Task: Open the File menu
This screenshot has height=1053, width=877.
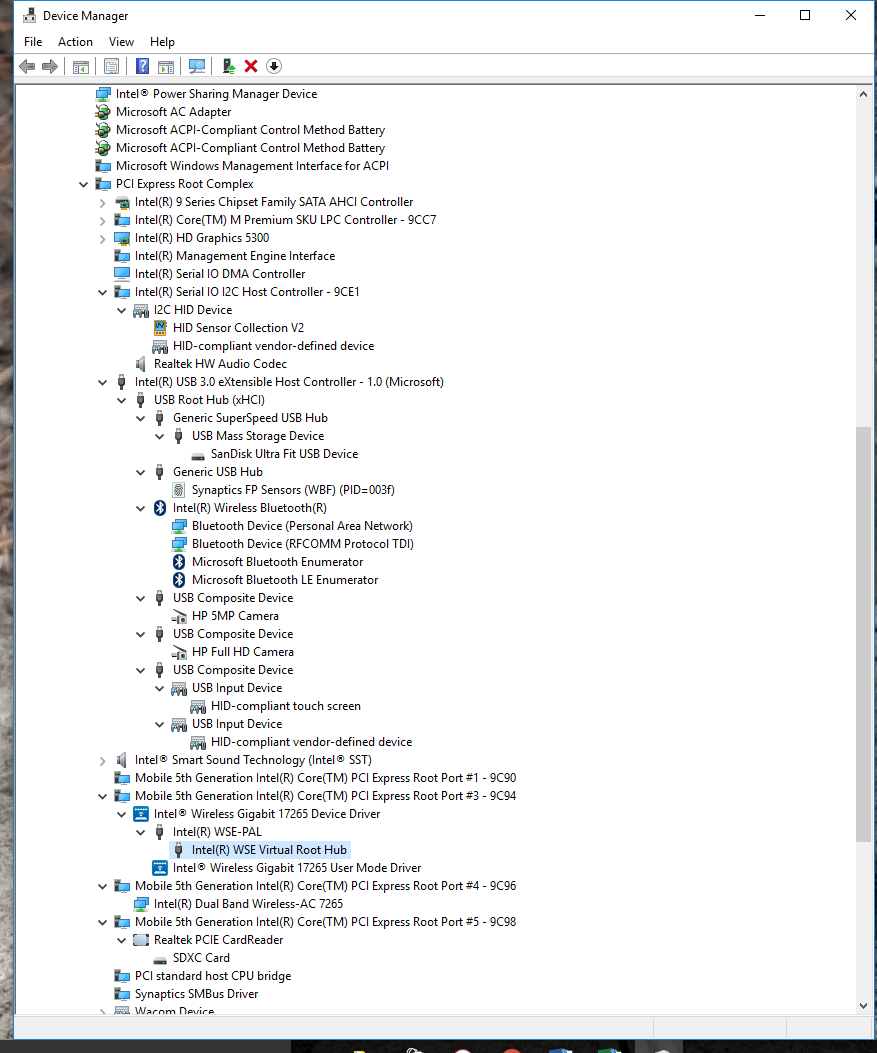Action: coord(33,42)
